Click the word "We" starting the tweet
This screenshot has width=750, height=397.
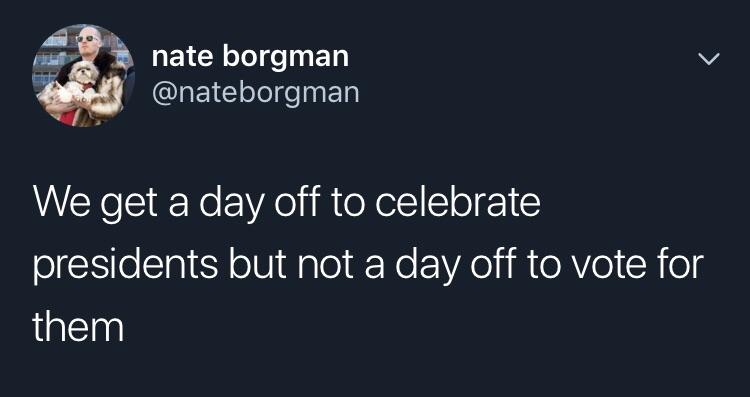63,204
